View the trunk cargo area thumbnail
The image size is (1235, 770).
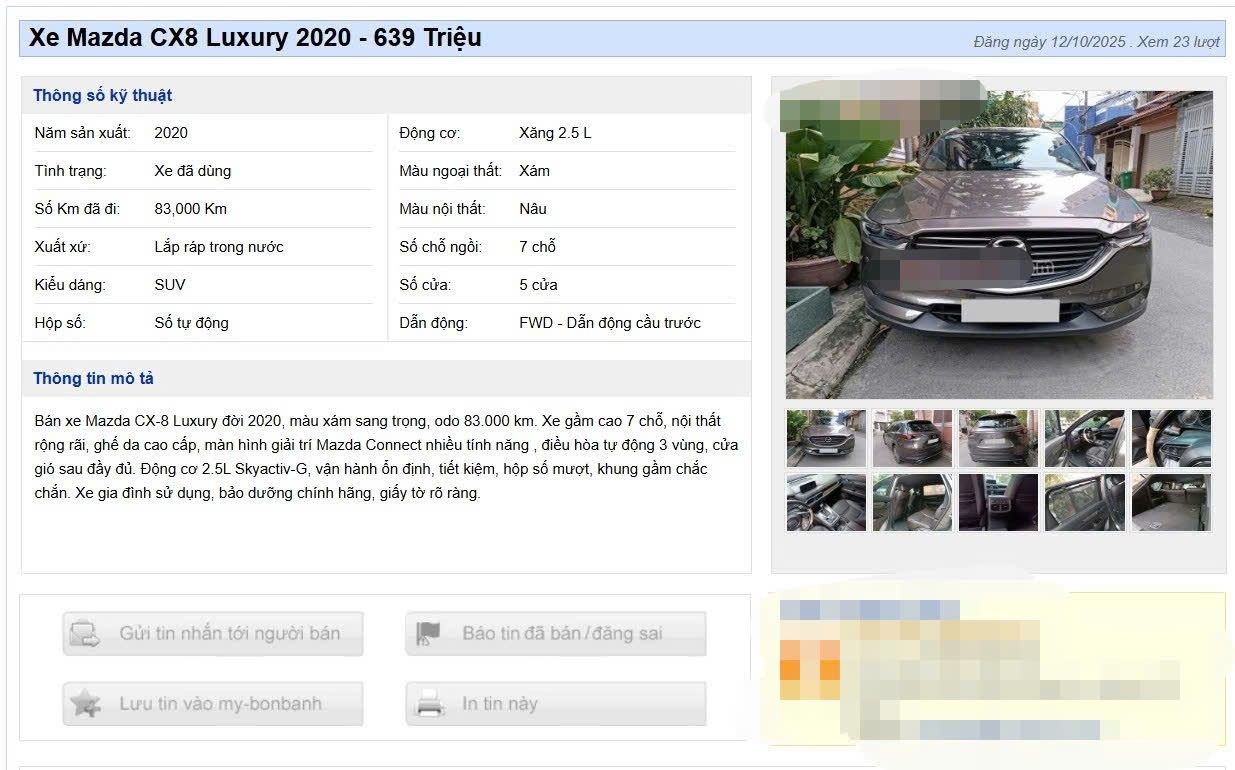tap(1171, 502)
